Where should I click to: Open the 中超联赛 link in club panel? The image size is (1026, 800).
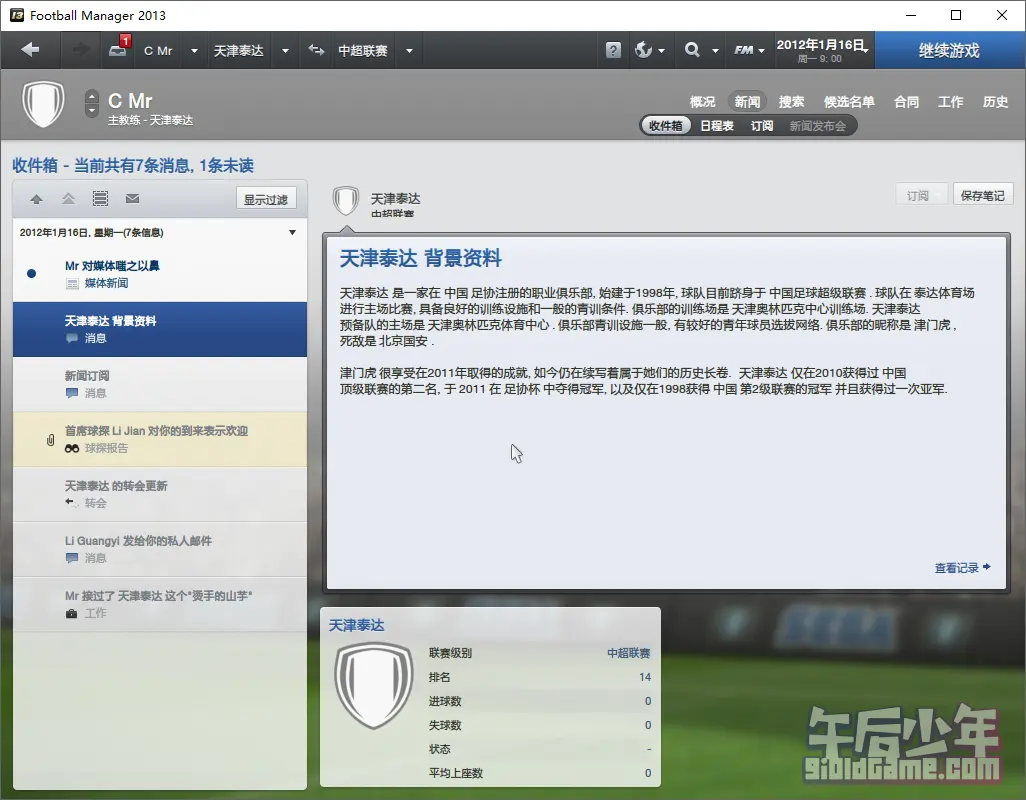pyautogui.click(x=628, y=653)
